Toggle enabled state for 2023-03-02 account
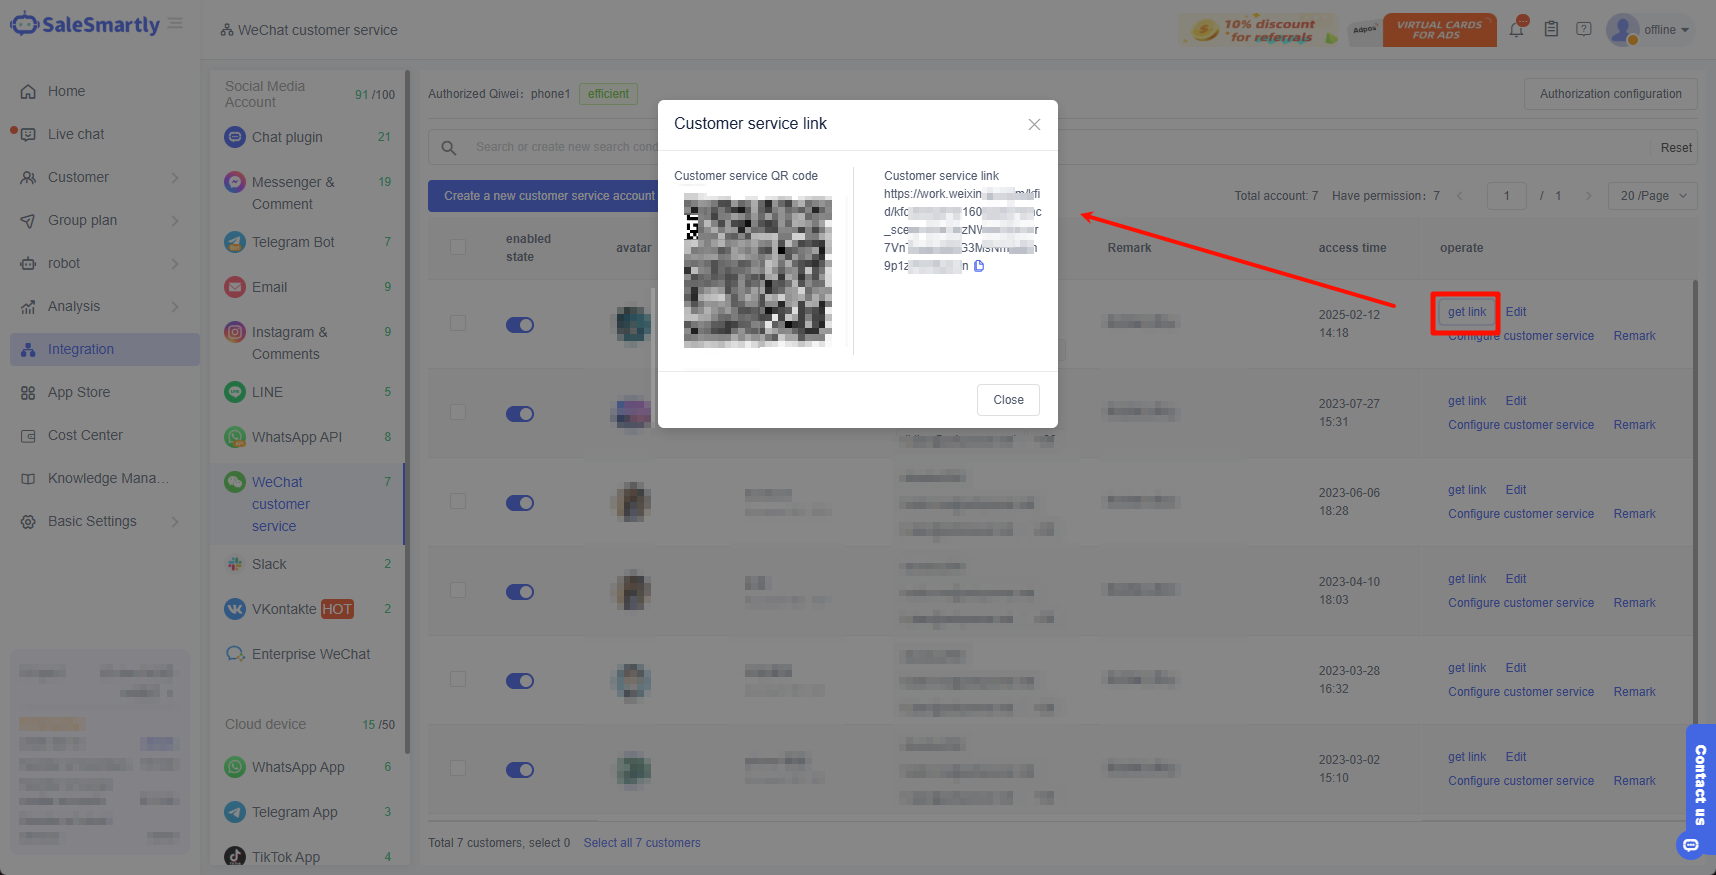The width and height of the screenshot is (1716, 875). [520, 770]
